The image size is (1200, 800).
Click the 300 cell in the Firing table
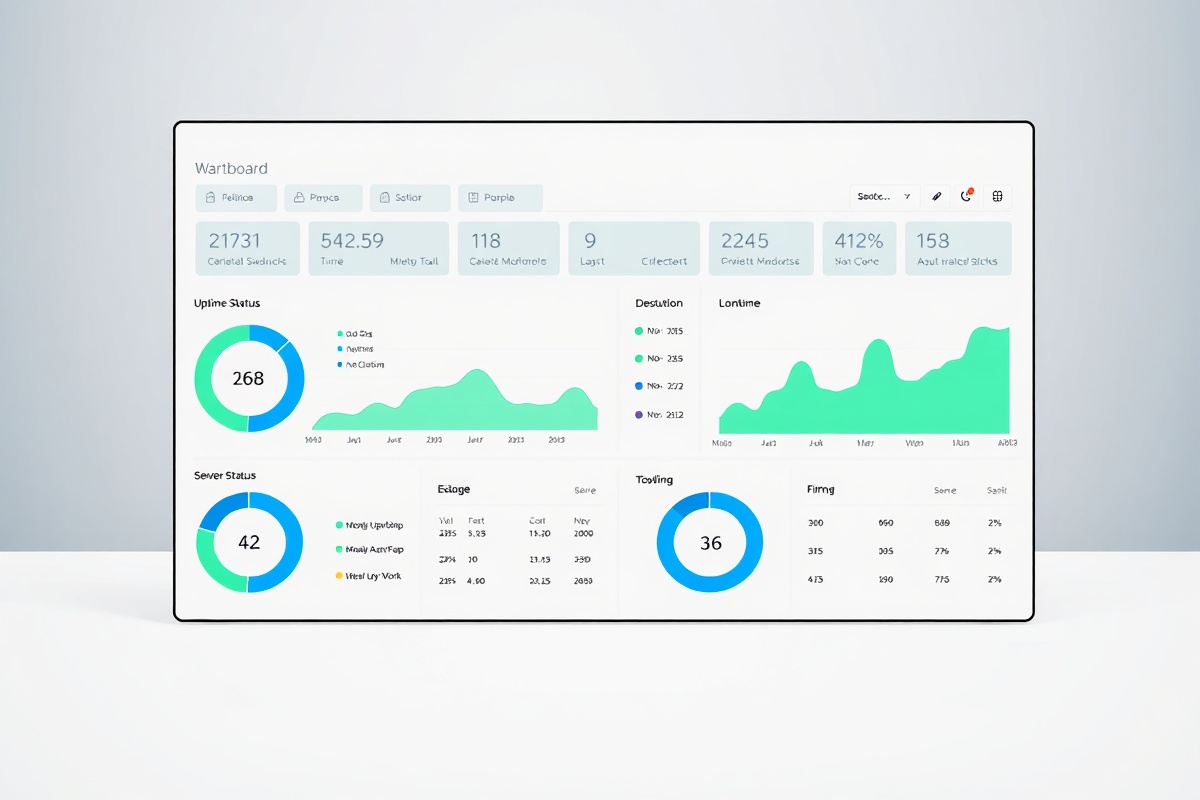[x=815, y=523]
